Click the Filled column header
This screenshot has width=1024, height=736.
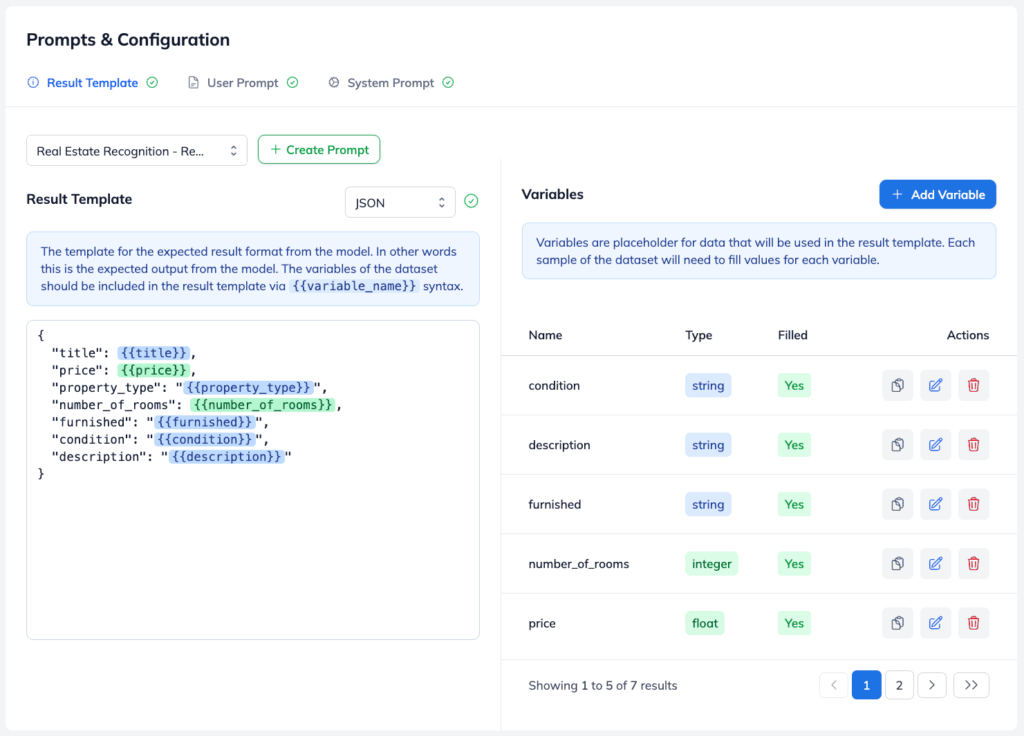pyautogui.click(x=792, y=335)
